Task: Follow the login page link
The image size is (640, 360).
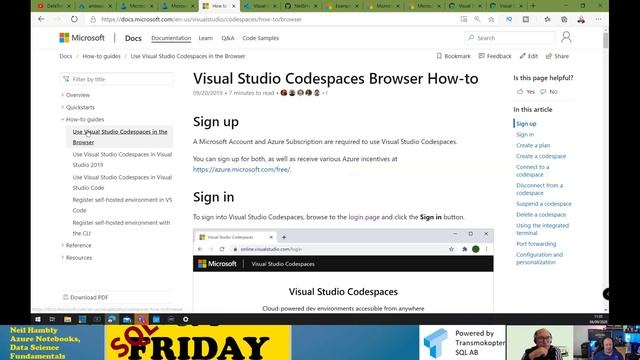Action: [x=364, y=217]
